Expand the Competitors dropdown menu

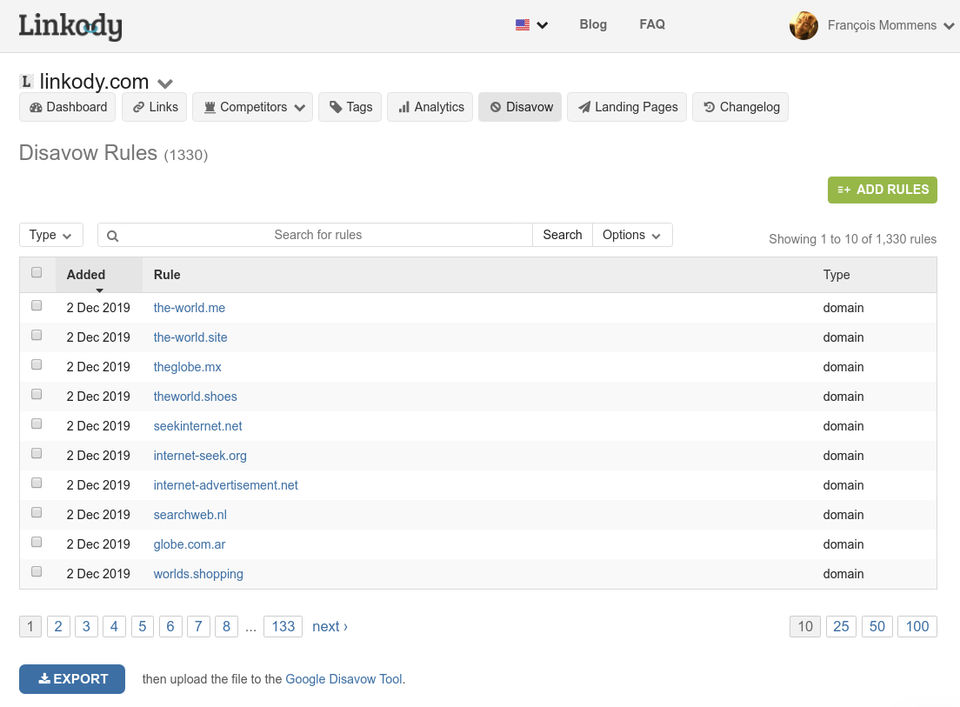tap(253, 107)
